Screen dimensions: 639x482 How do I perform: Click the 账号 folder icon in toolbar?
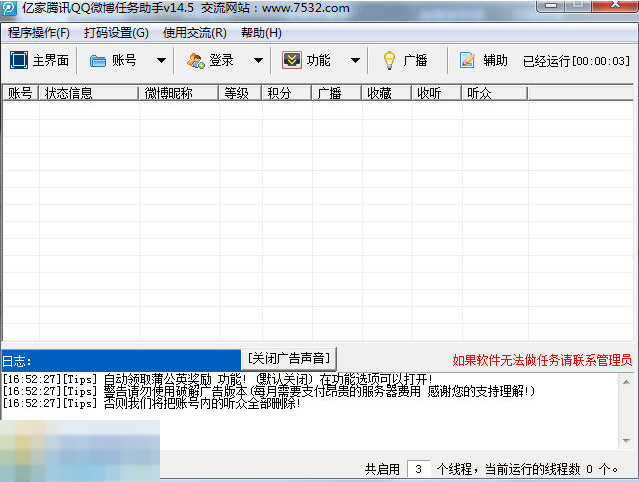98,60
